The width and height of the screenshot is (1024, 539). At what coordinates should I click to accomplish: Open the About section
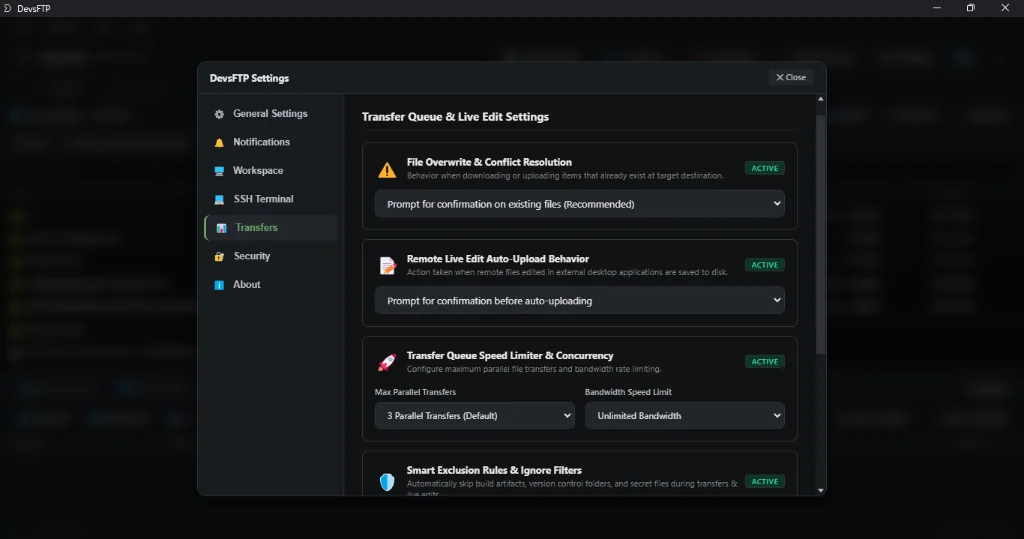point(270,284)
